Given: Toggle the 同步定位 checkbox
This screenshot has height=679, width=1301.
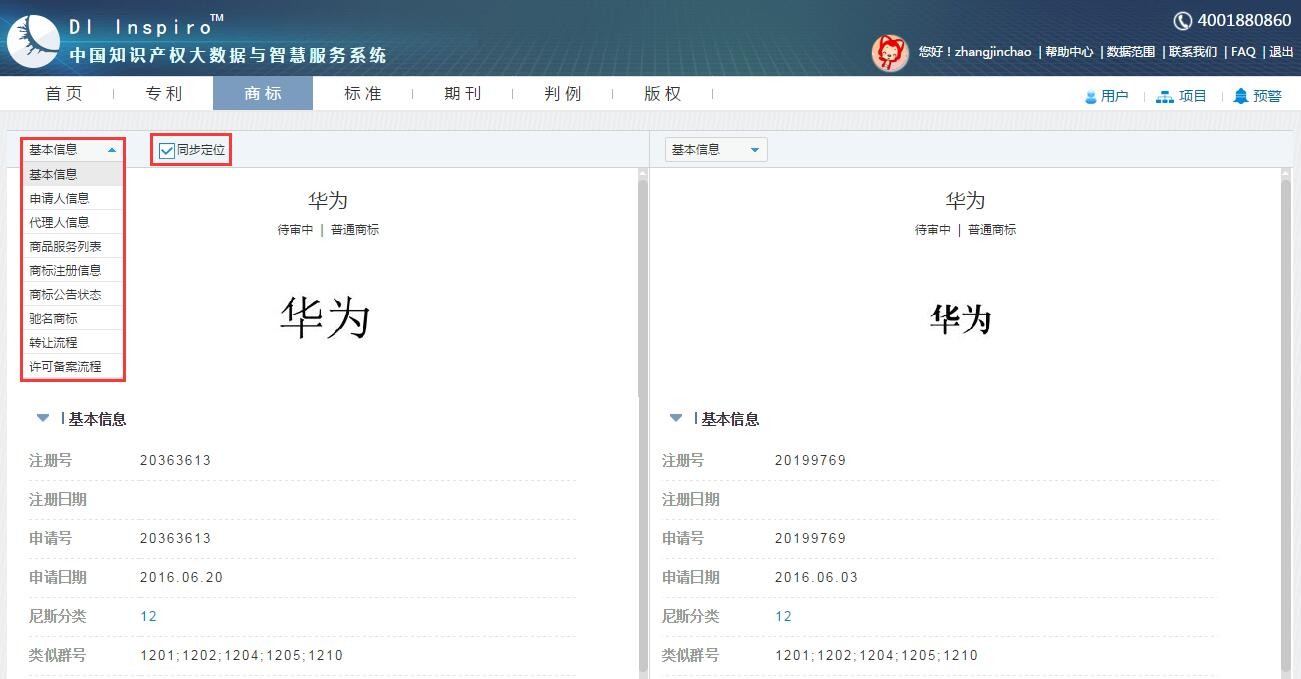Looking at the screenshot, I should pyautogui.click(x=167, y=151).
